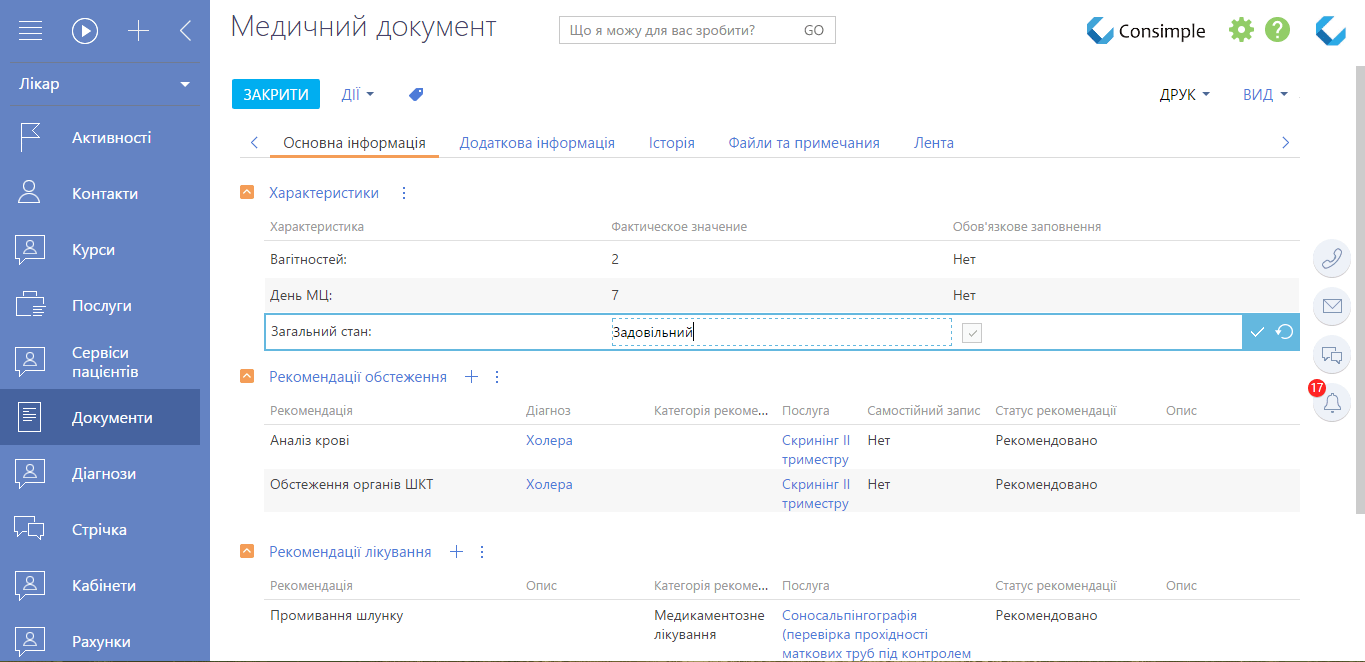Open the help question mark icon
This screenshot has width=1365, height=662.
point(1277,30)
